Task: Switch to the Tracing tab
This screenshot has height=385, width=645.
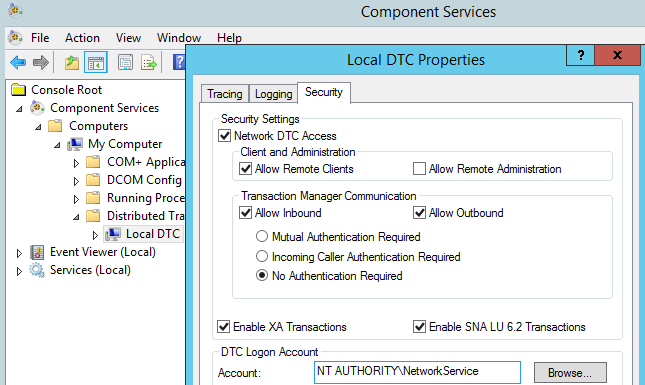Action: pyautogui.click(x=225, y=94)
